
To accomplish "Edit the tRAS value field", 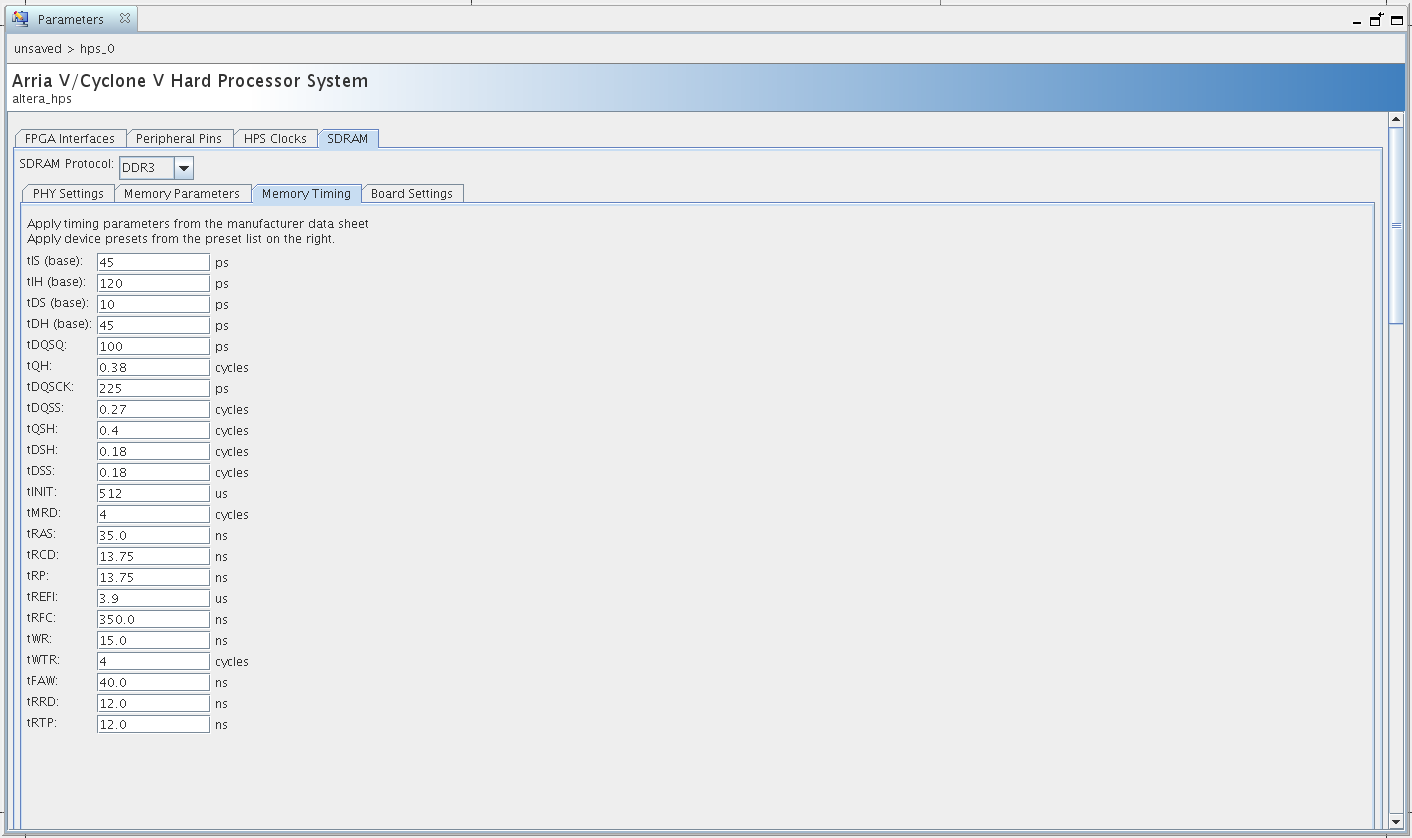I will click(153, 535).
